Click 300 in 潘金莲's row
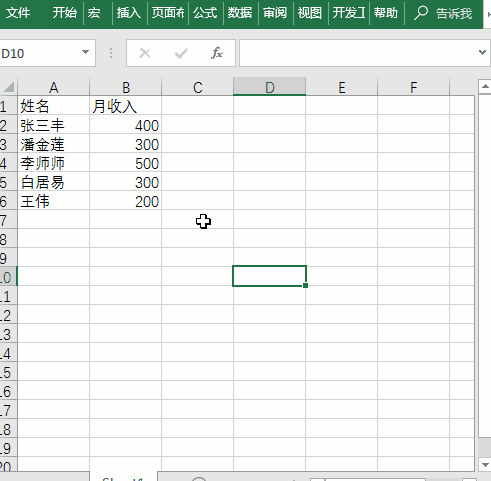Viewport: 491px width, 481px height. [126, 144]
